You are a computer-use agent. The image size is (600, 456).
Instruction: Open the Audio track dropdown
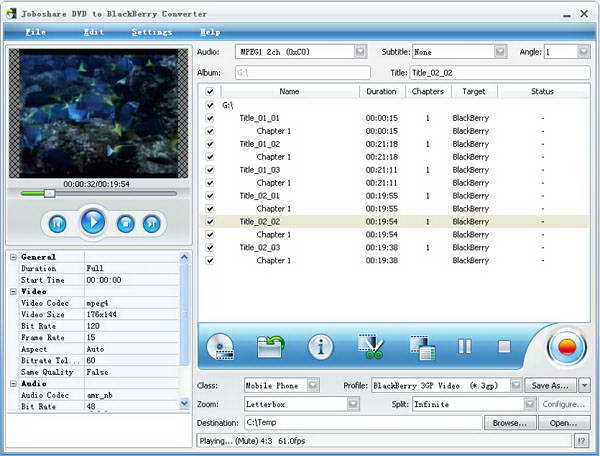click(x=360, y=51)
